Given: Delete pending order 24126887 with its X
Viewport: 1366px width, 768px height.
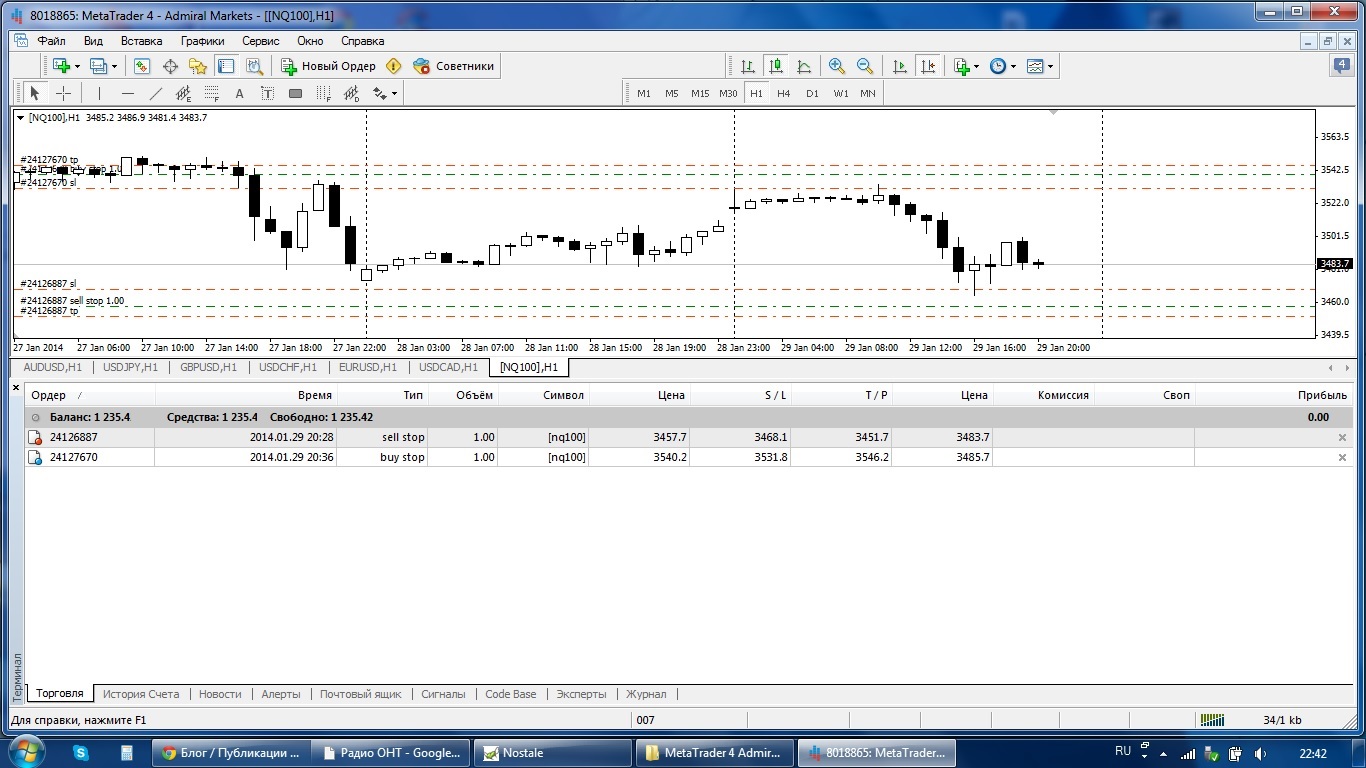Looking at the screenshot, I should [x=1342, y=437].
